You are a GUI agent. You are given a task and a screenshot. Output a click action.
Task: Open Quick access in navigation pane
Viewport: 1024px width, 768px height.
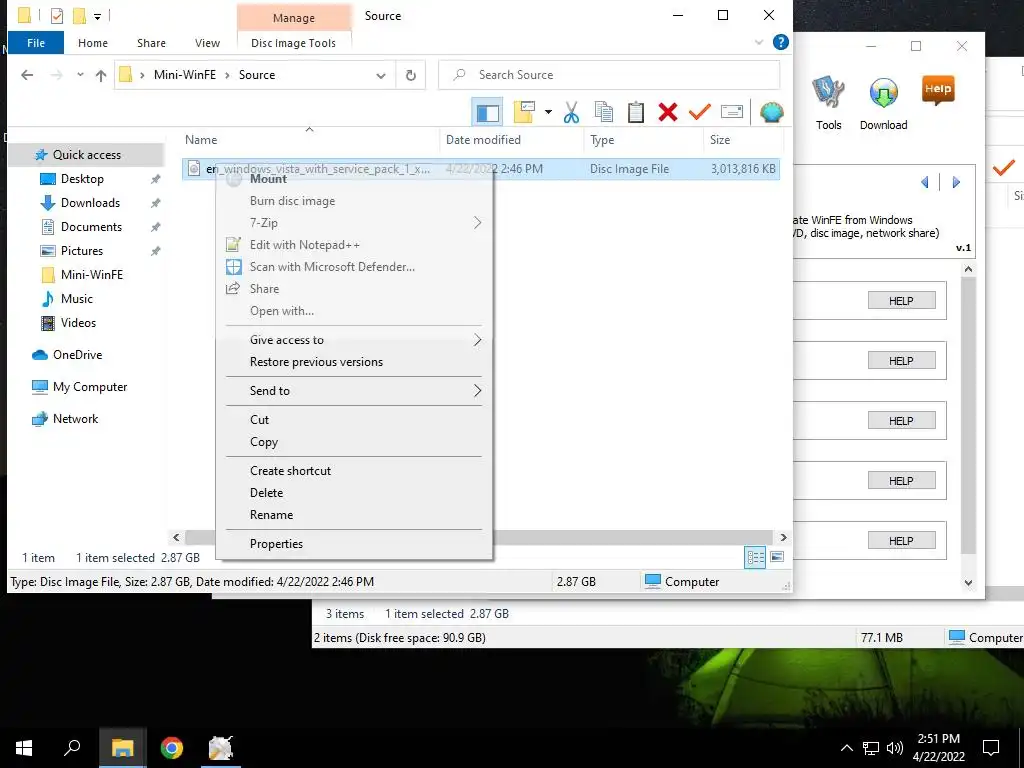[86, 155]
